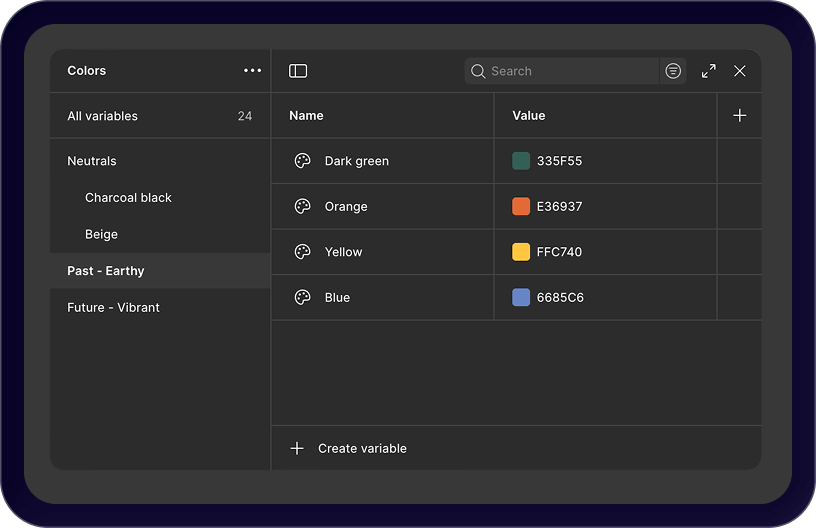Collapse the Neutrals group

point(92,161)
